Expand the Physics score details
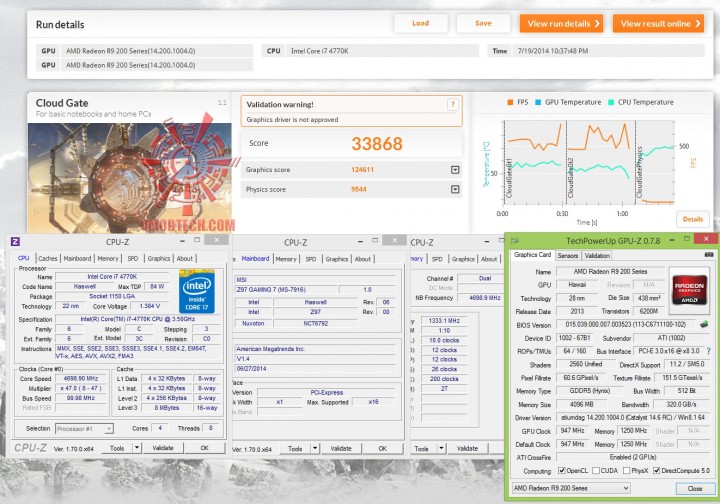 pyautogui.click(x=455, y=189)
